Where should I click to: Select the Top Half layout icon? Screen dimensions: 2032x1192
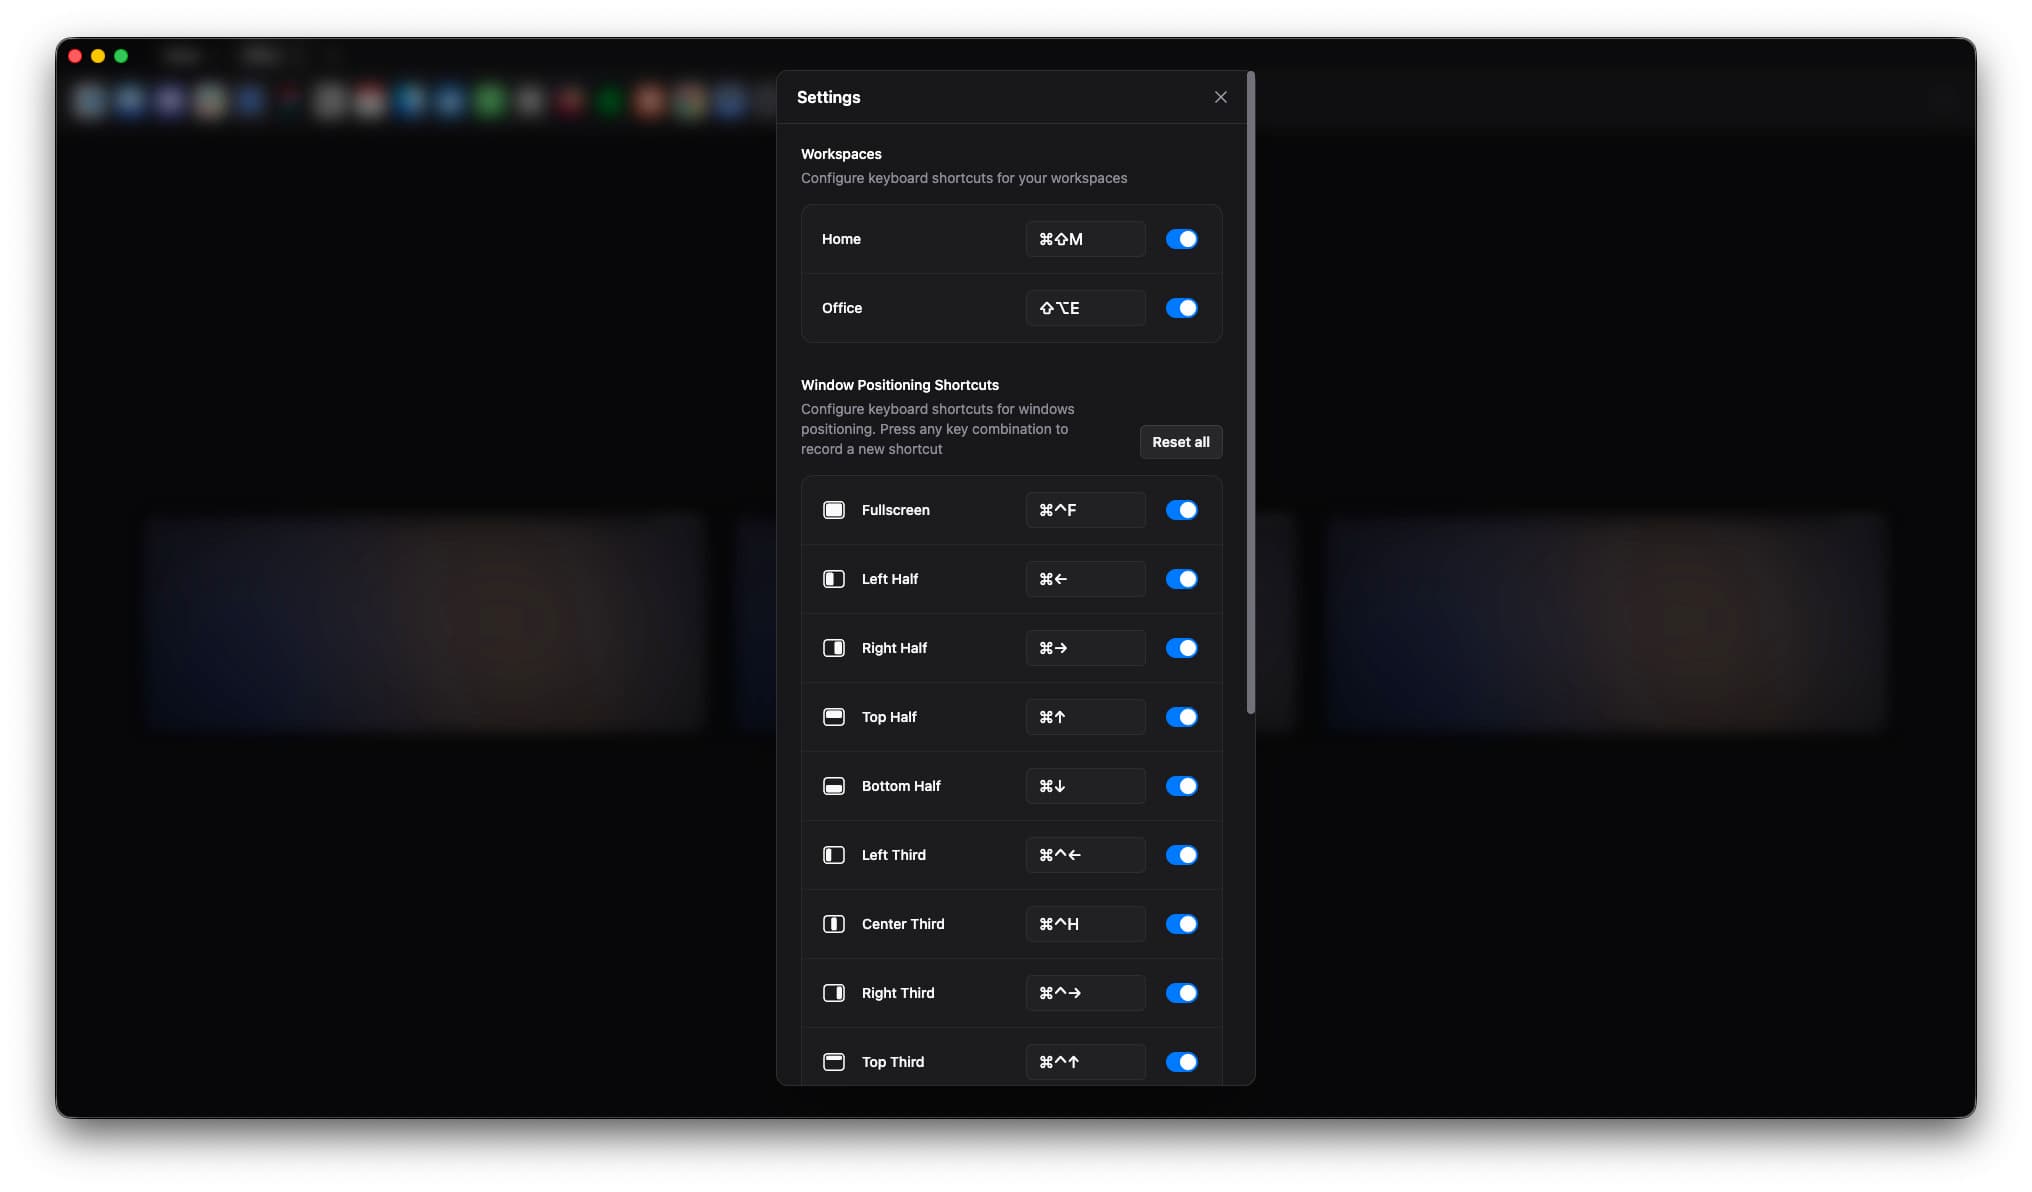[834, 716]
